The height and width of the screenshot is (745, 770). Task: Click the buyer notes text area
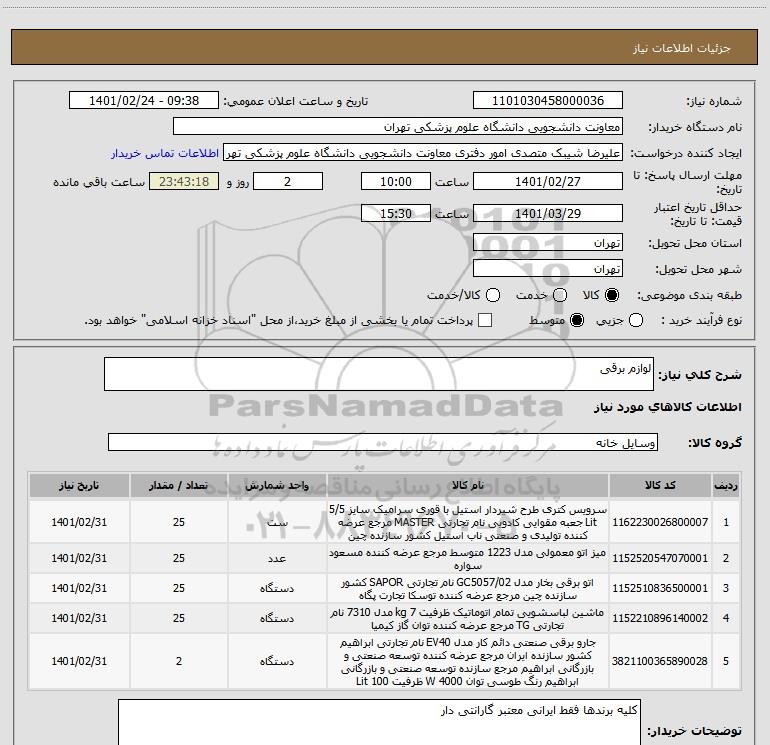coord(379,722)
